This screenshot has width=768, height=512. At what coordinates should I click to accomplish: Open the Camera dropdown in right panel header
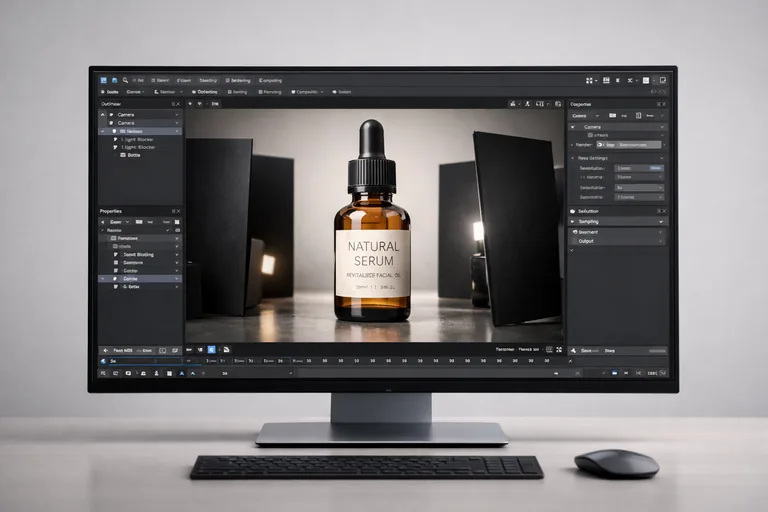click(585, 116)
